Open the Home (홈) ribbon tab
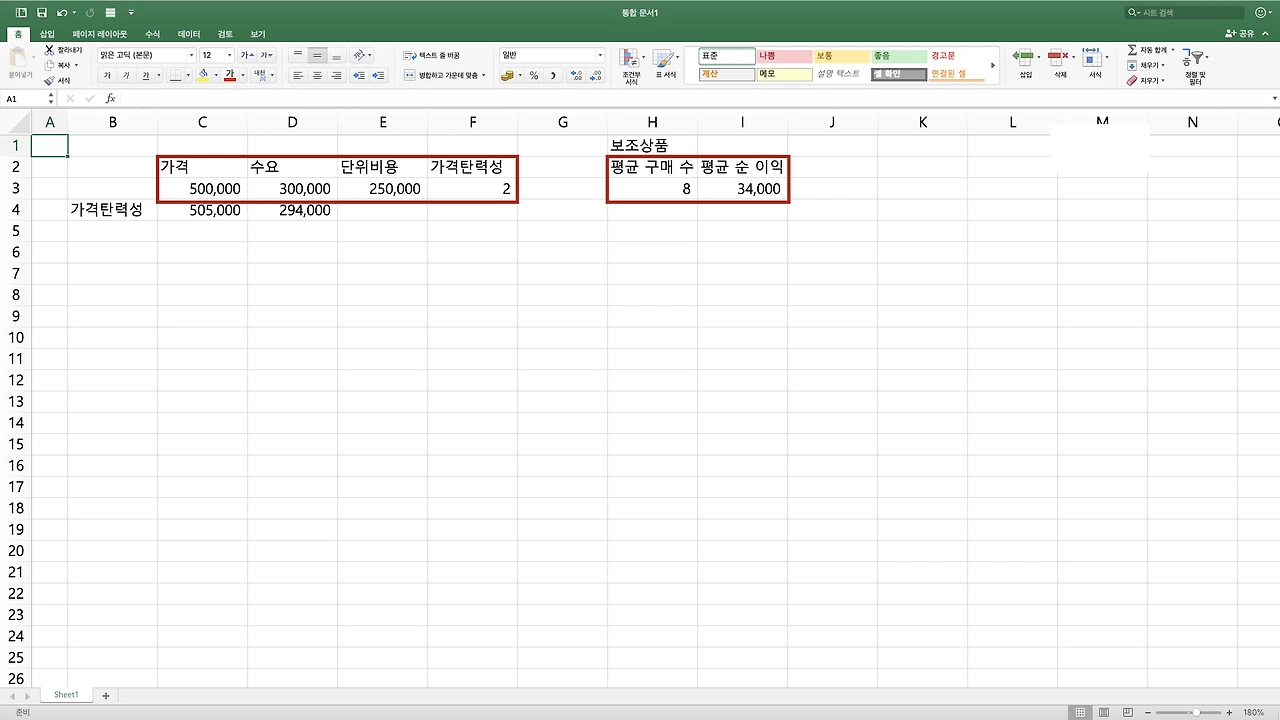This screenshot has height=720, width=1280. point(18,34)
